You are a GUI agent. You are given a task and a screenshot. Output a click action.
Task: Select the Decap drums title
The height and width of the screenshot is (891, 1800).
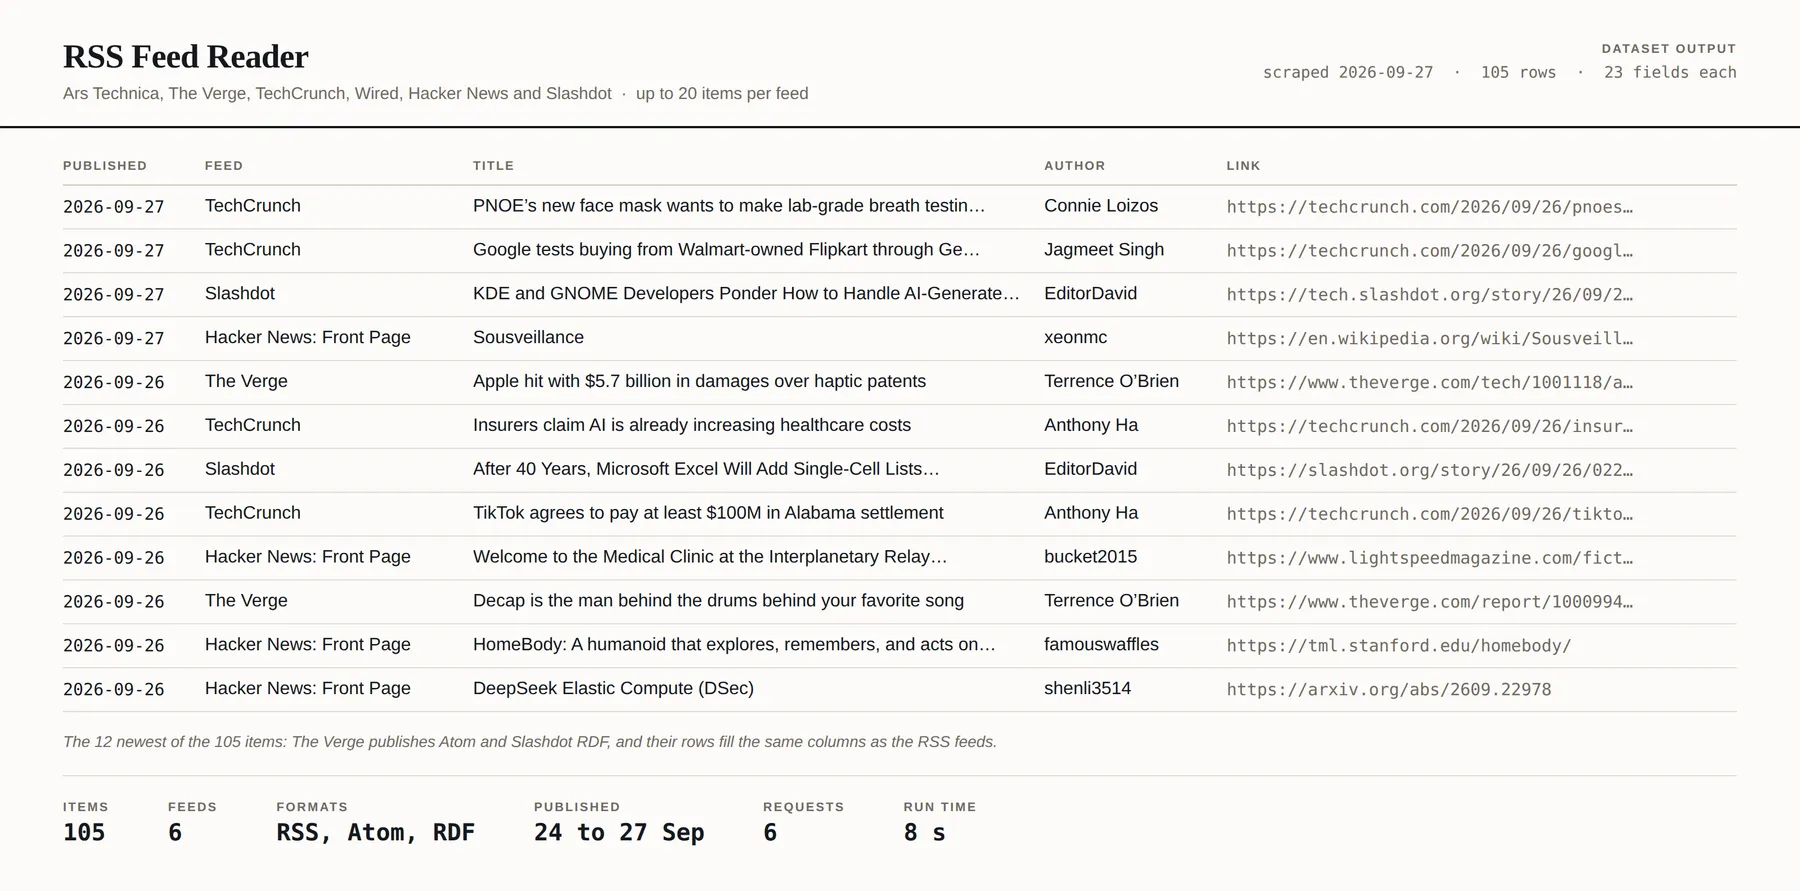click(x=718, y=601)
